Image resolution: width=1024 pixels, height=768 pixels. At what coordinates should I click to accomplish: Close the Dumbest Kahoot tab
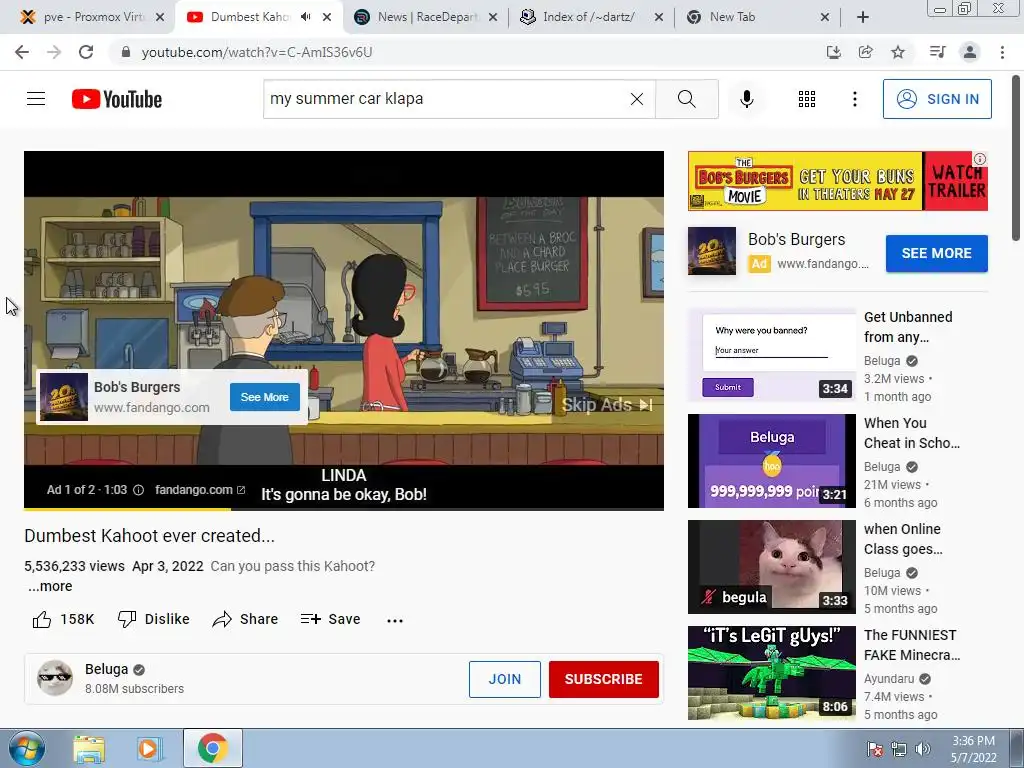(327, 17)
